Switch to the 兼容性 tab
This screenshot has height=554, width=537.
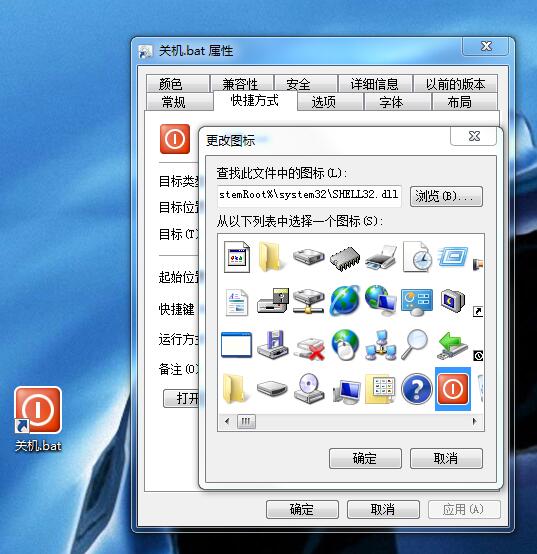point(242,83)
